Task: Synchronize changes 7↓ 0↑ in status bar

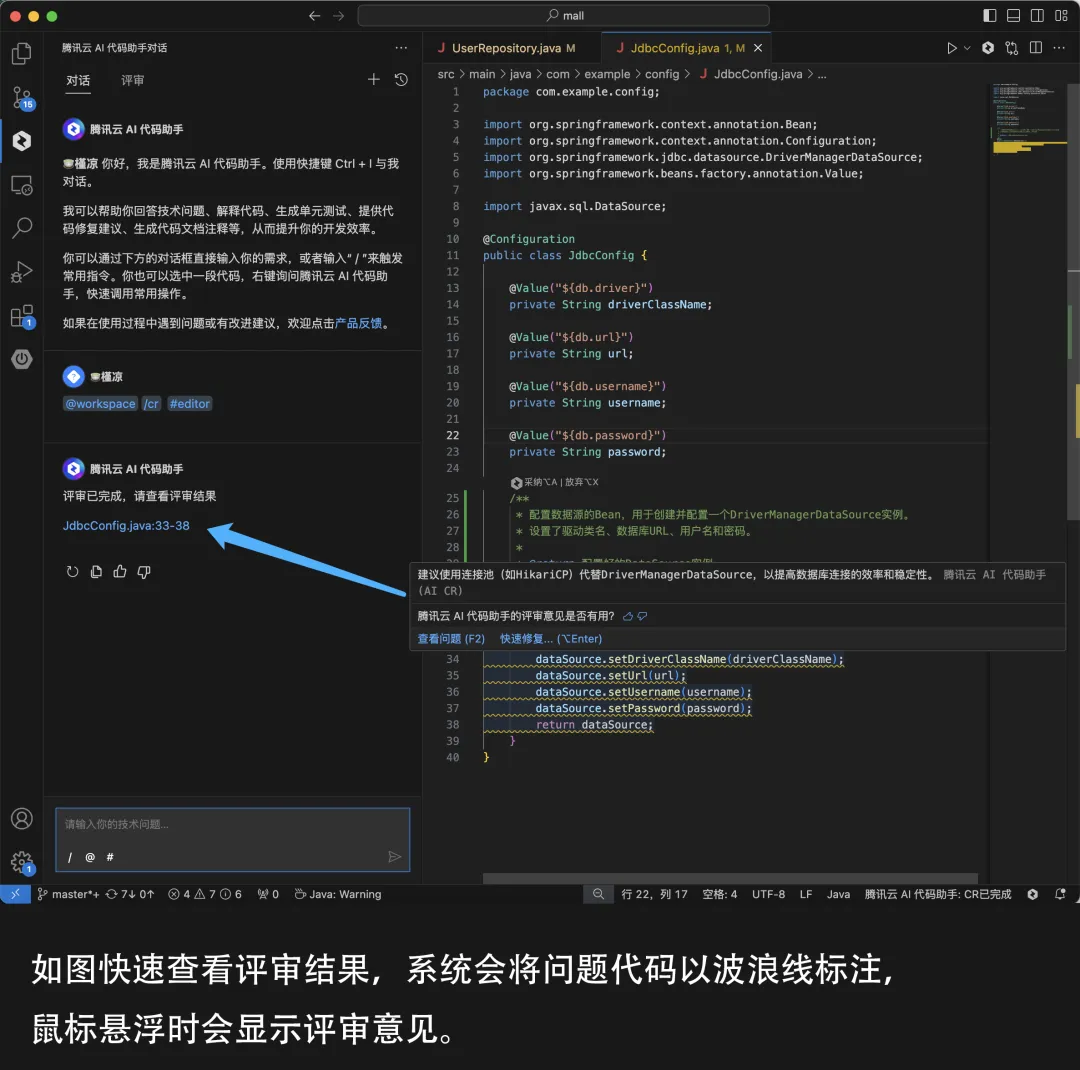Action: pyautogui.click(x=129, y=894)
